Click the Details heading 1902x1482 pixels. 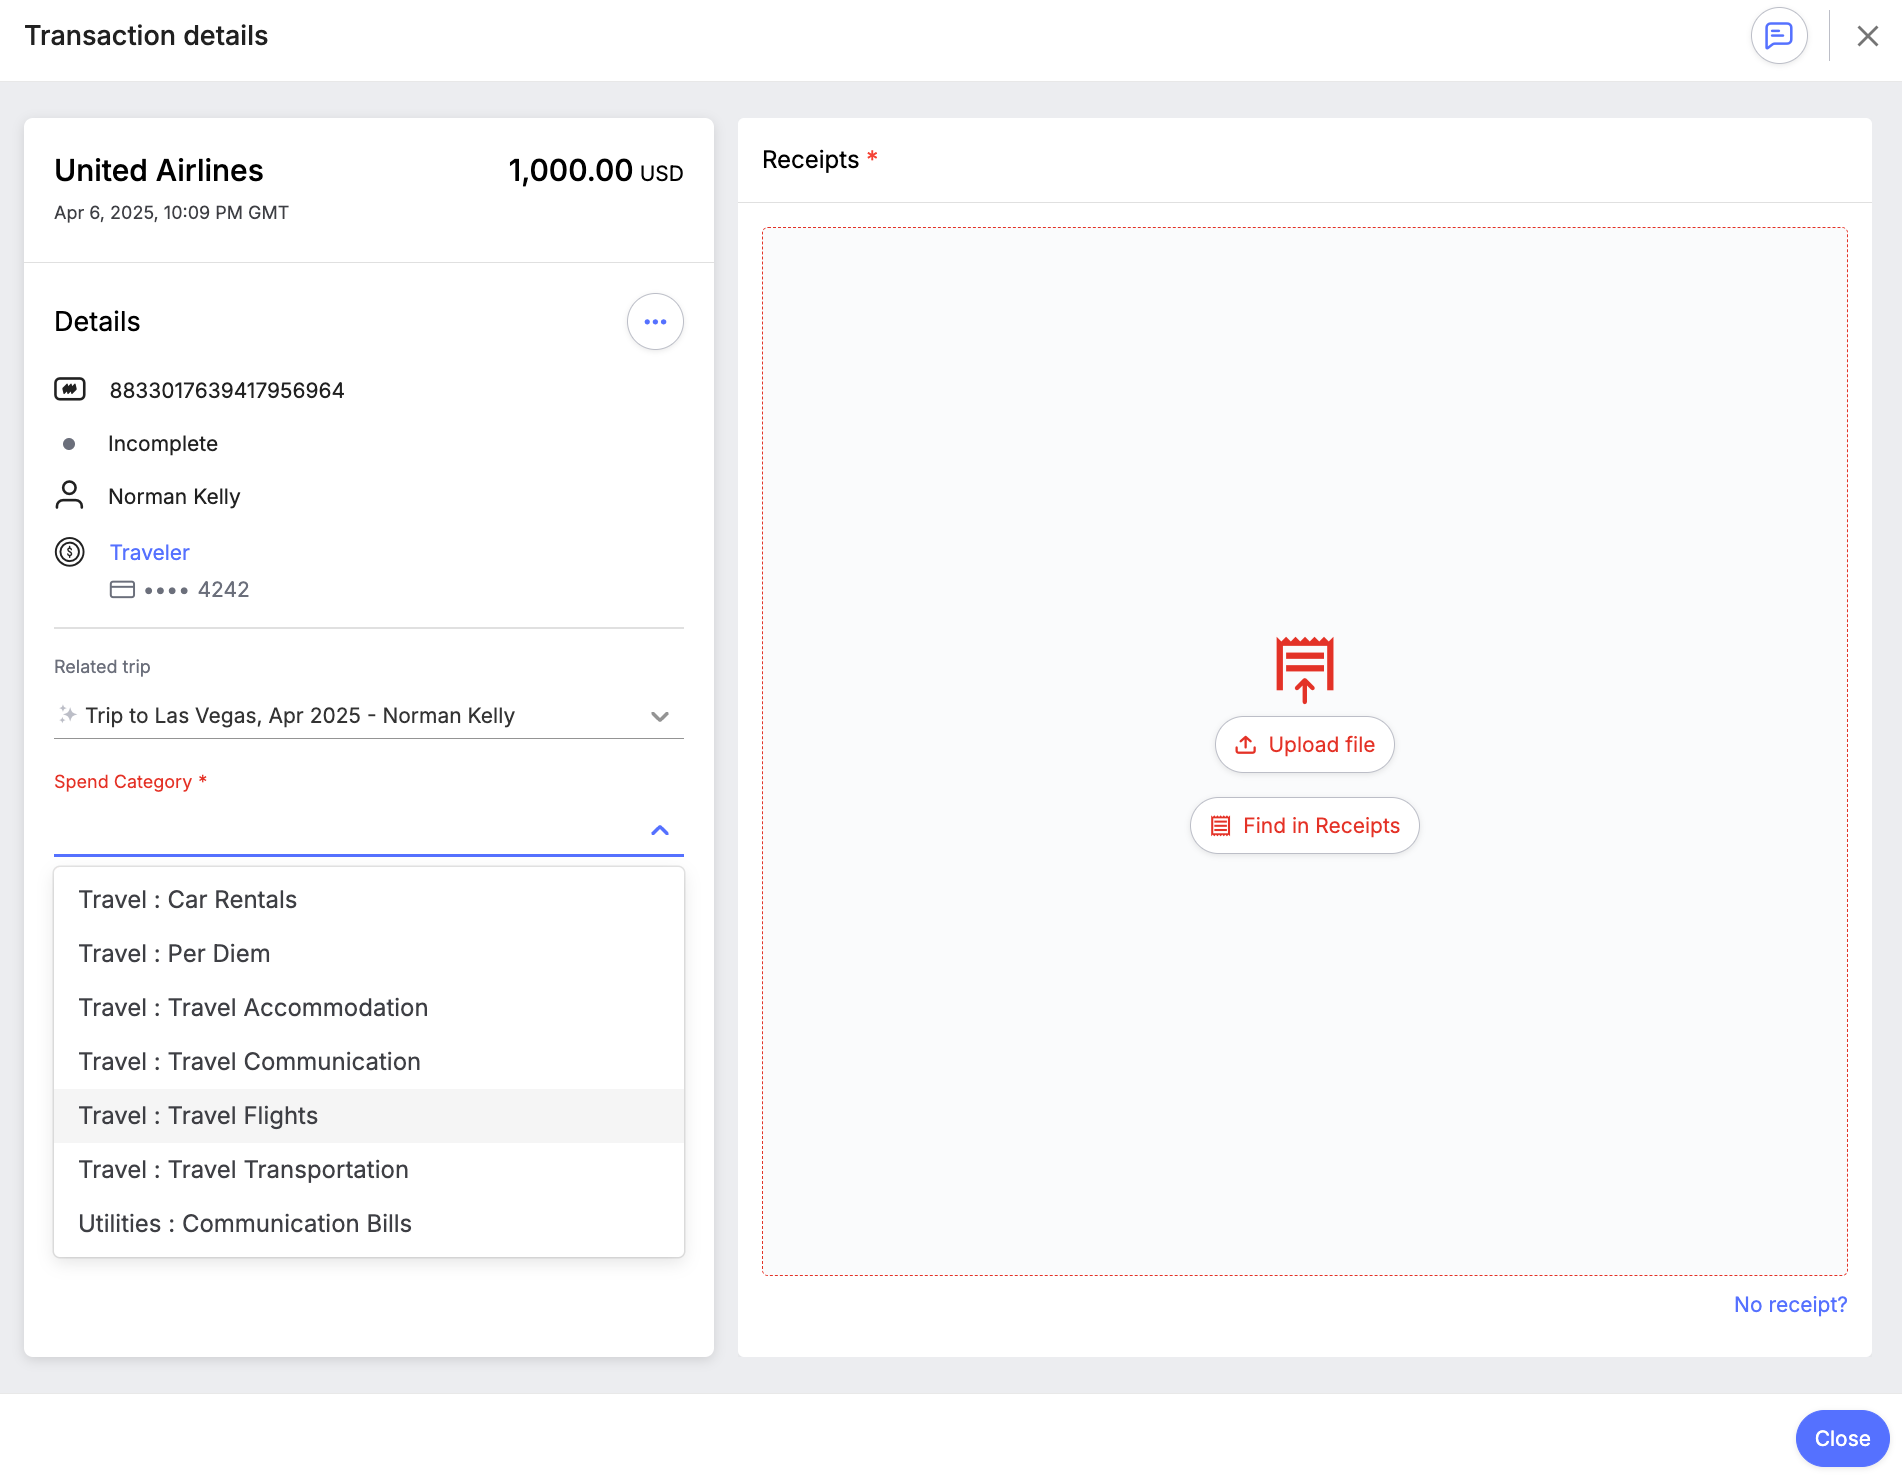pyautogui.click(x=97, y=322)
